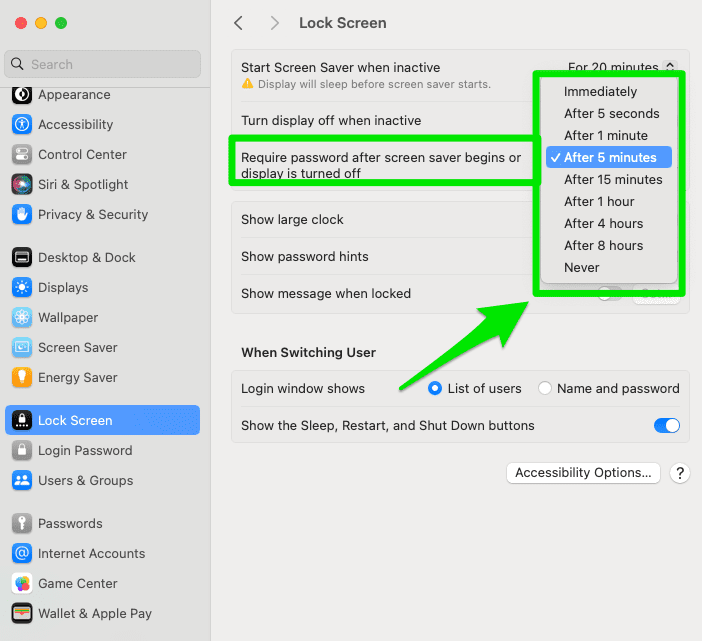Select the List of users radio button
The image size is (702, 641).
[435, 389]
